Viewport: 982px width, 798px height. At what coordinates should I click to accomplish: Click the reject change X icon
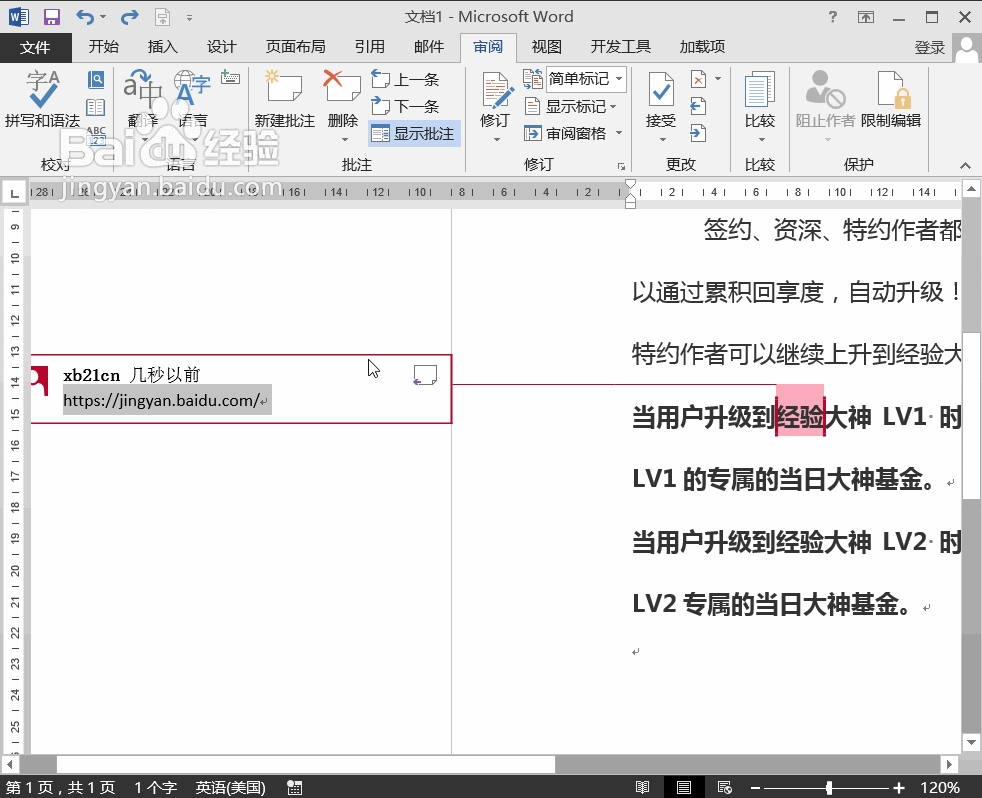(699, 79)
